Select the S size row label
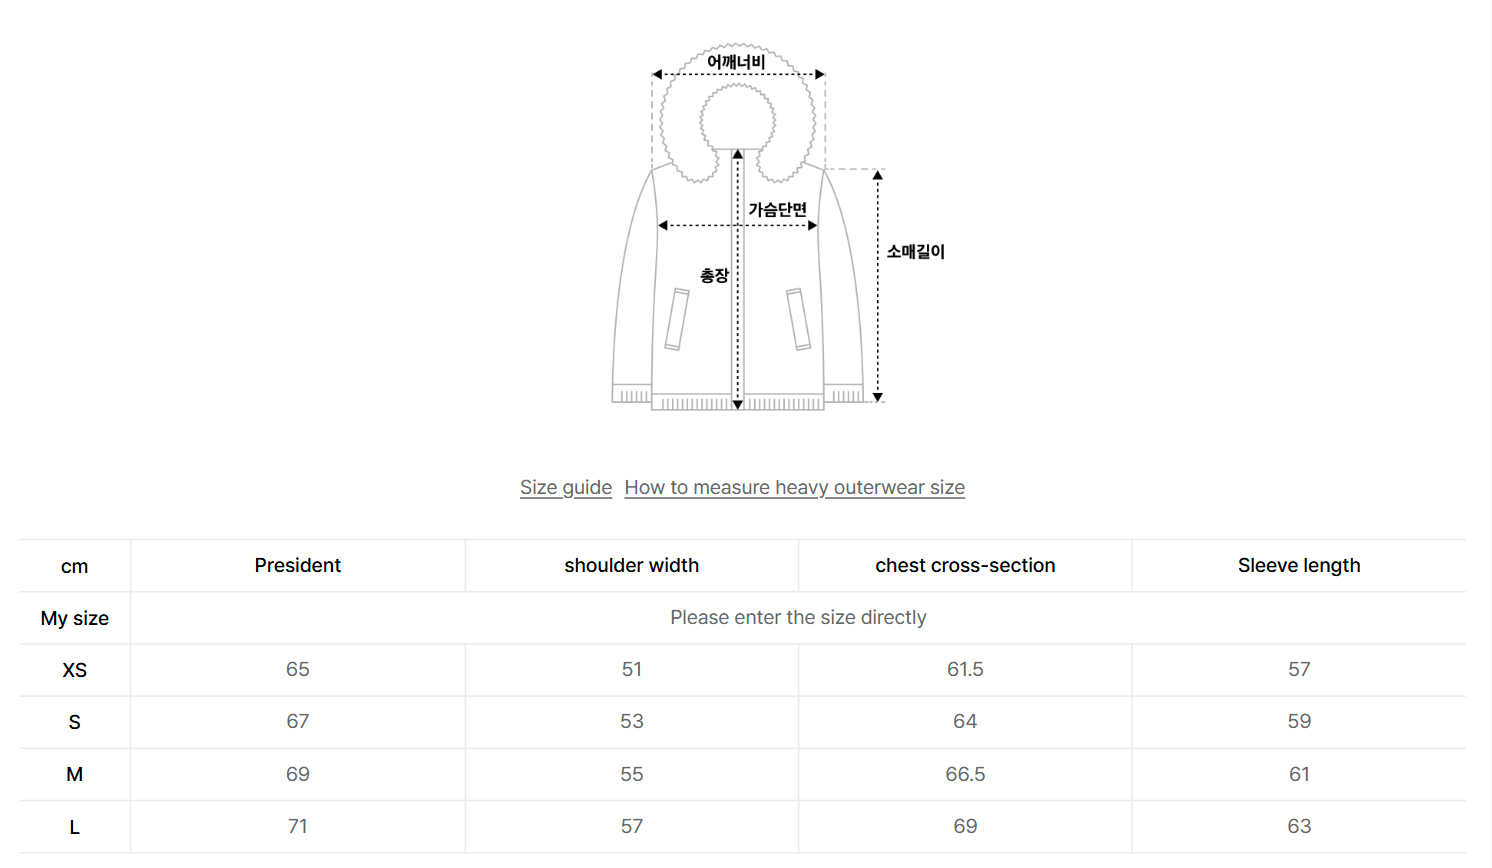 pos(75,722)
